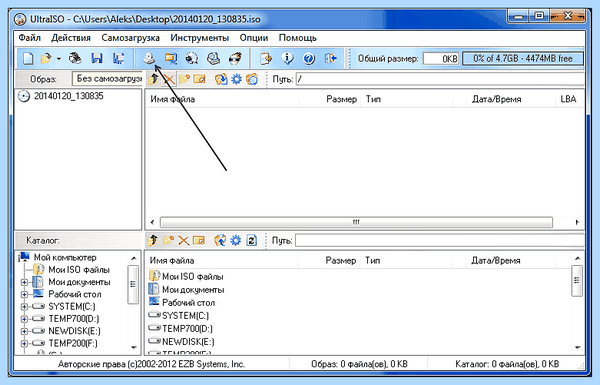Open the Самозагрузка menu

[x=130, y=38]
